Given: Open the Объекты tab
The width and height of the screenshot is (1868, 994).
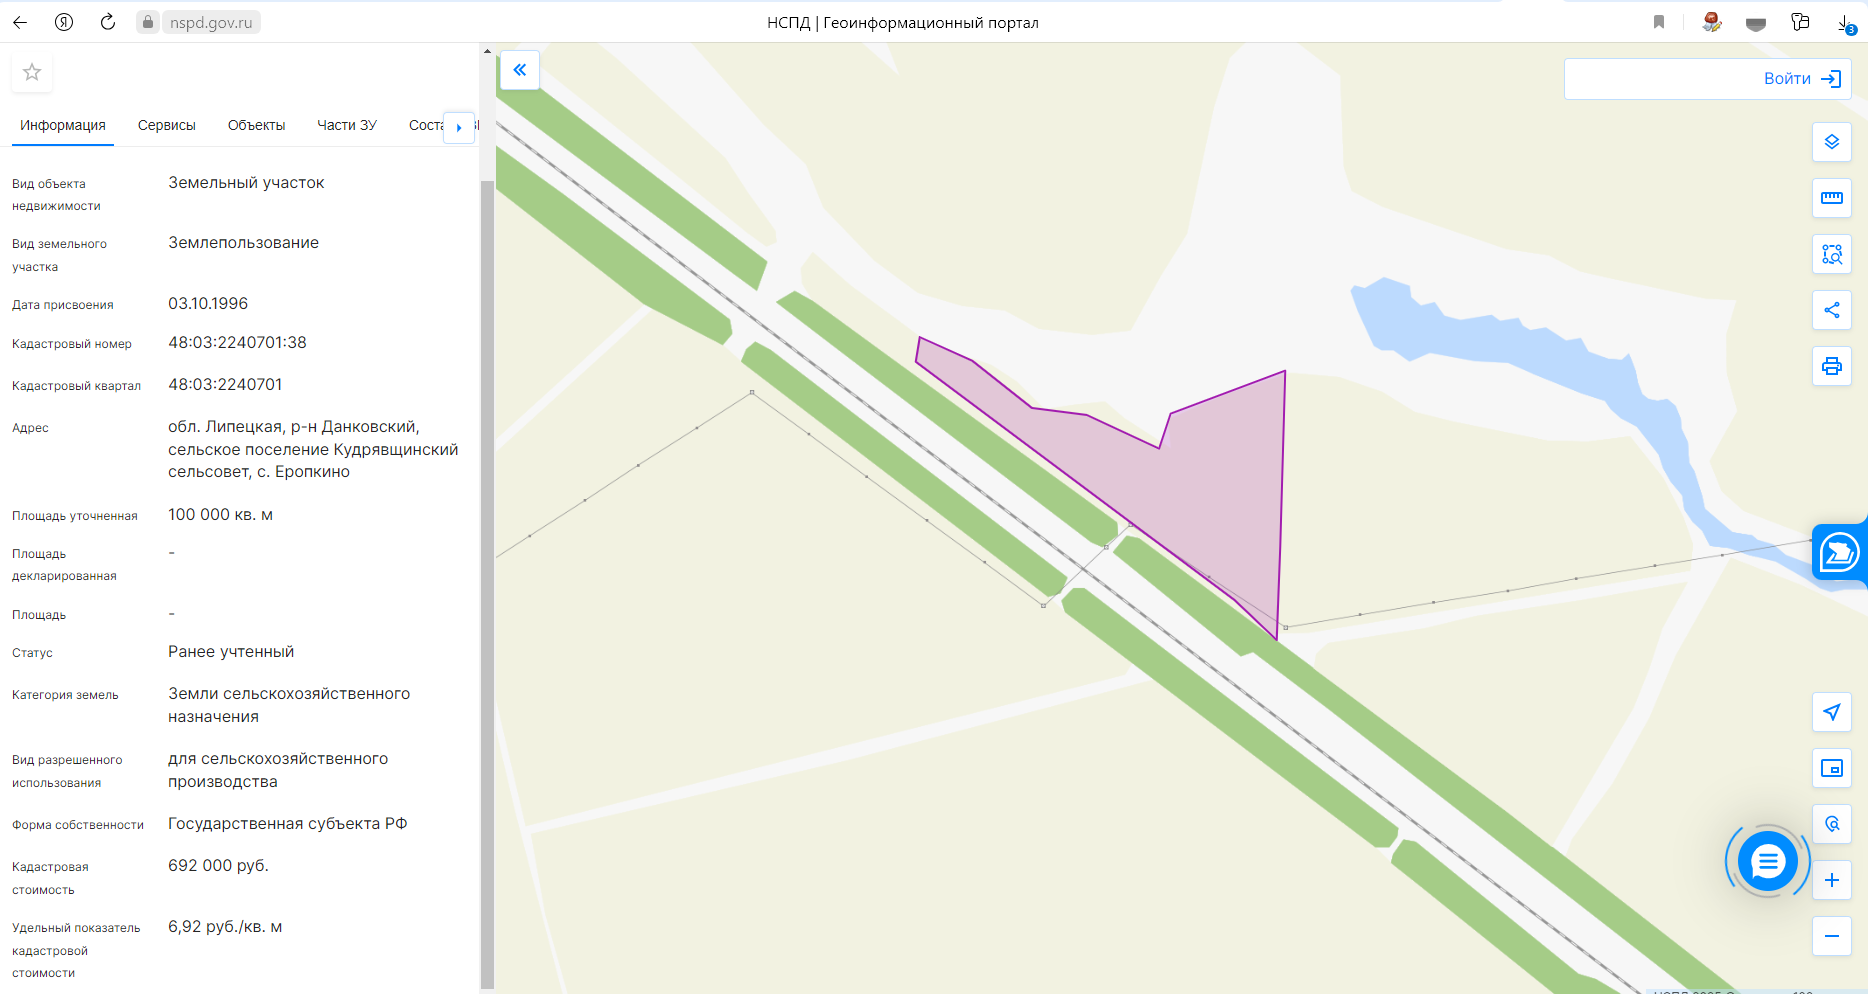Looking at the screenshot, I should pos(256,125).
